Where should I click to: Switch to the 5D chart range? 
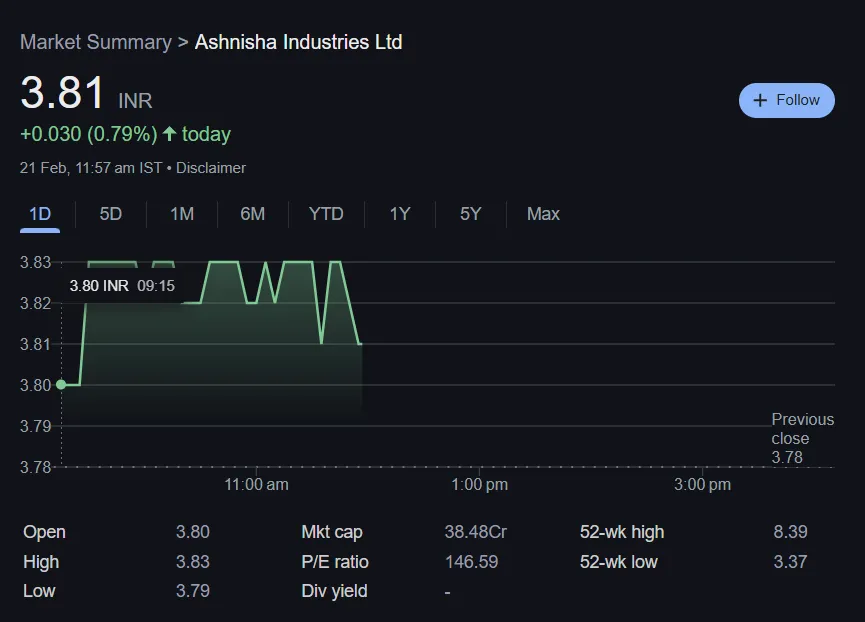coord(110,214)
